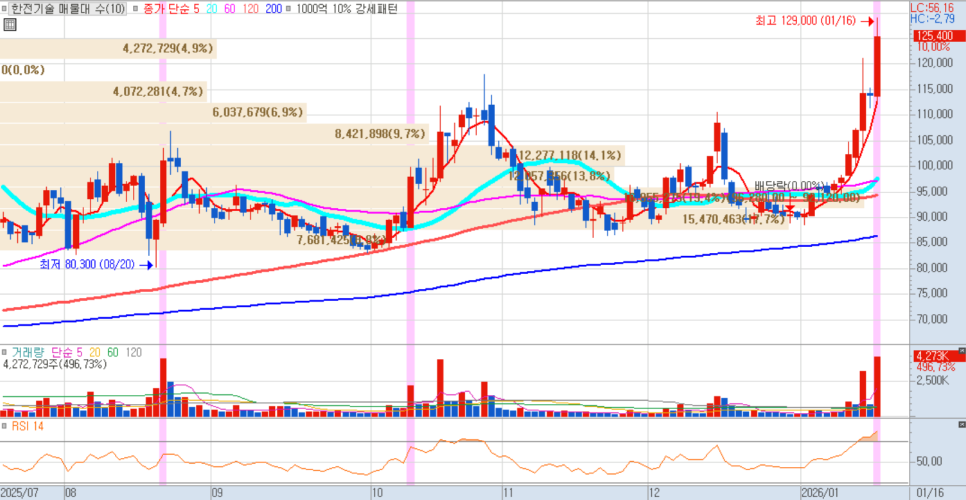This screenshot has height=500, width=966.
Task: Click the small square marker before 한전기술 매물대
Action: (6, 9)
